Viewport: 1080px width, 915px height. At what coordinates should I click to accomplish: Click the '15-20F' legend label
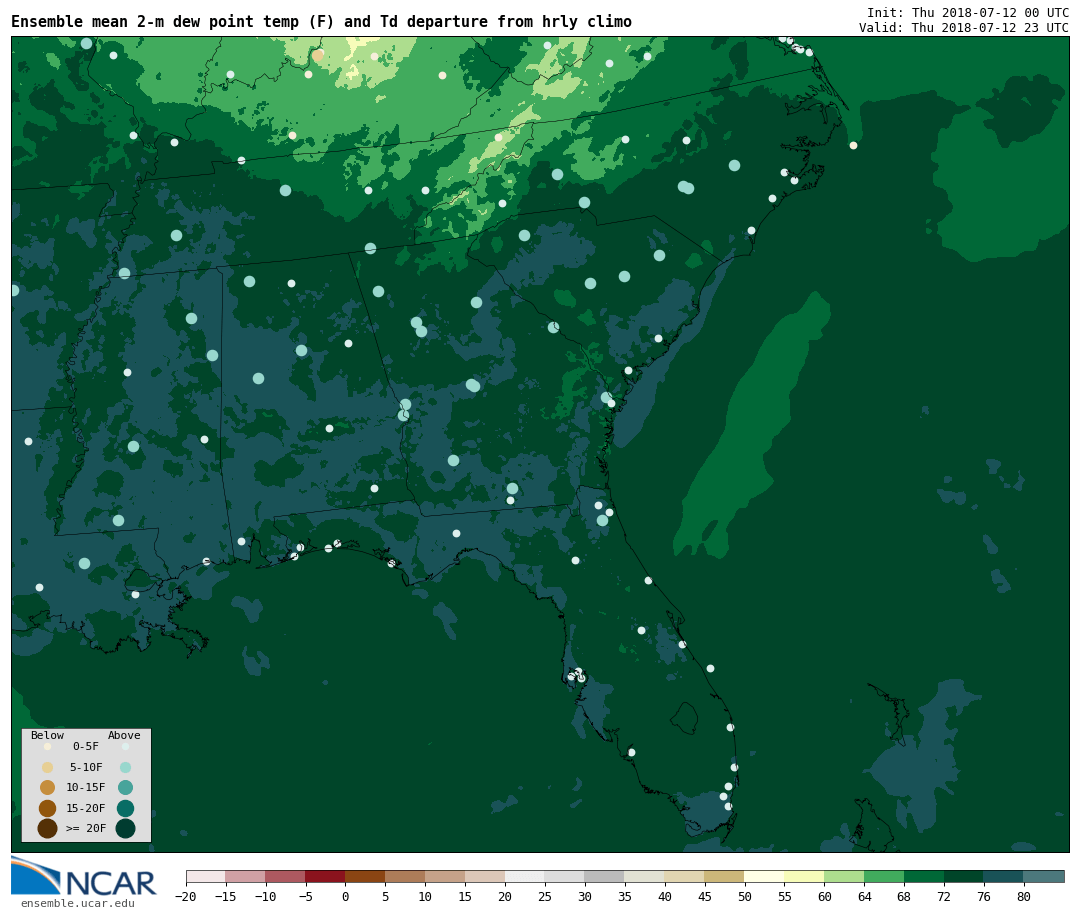point(85,808)
